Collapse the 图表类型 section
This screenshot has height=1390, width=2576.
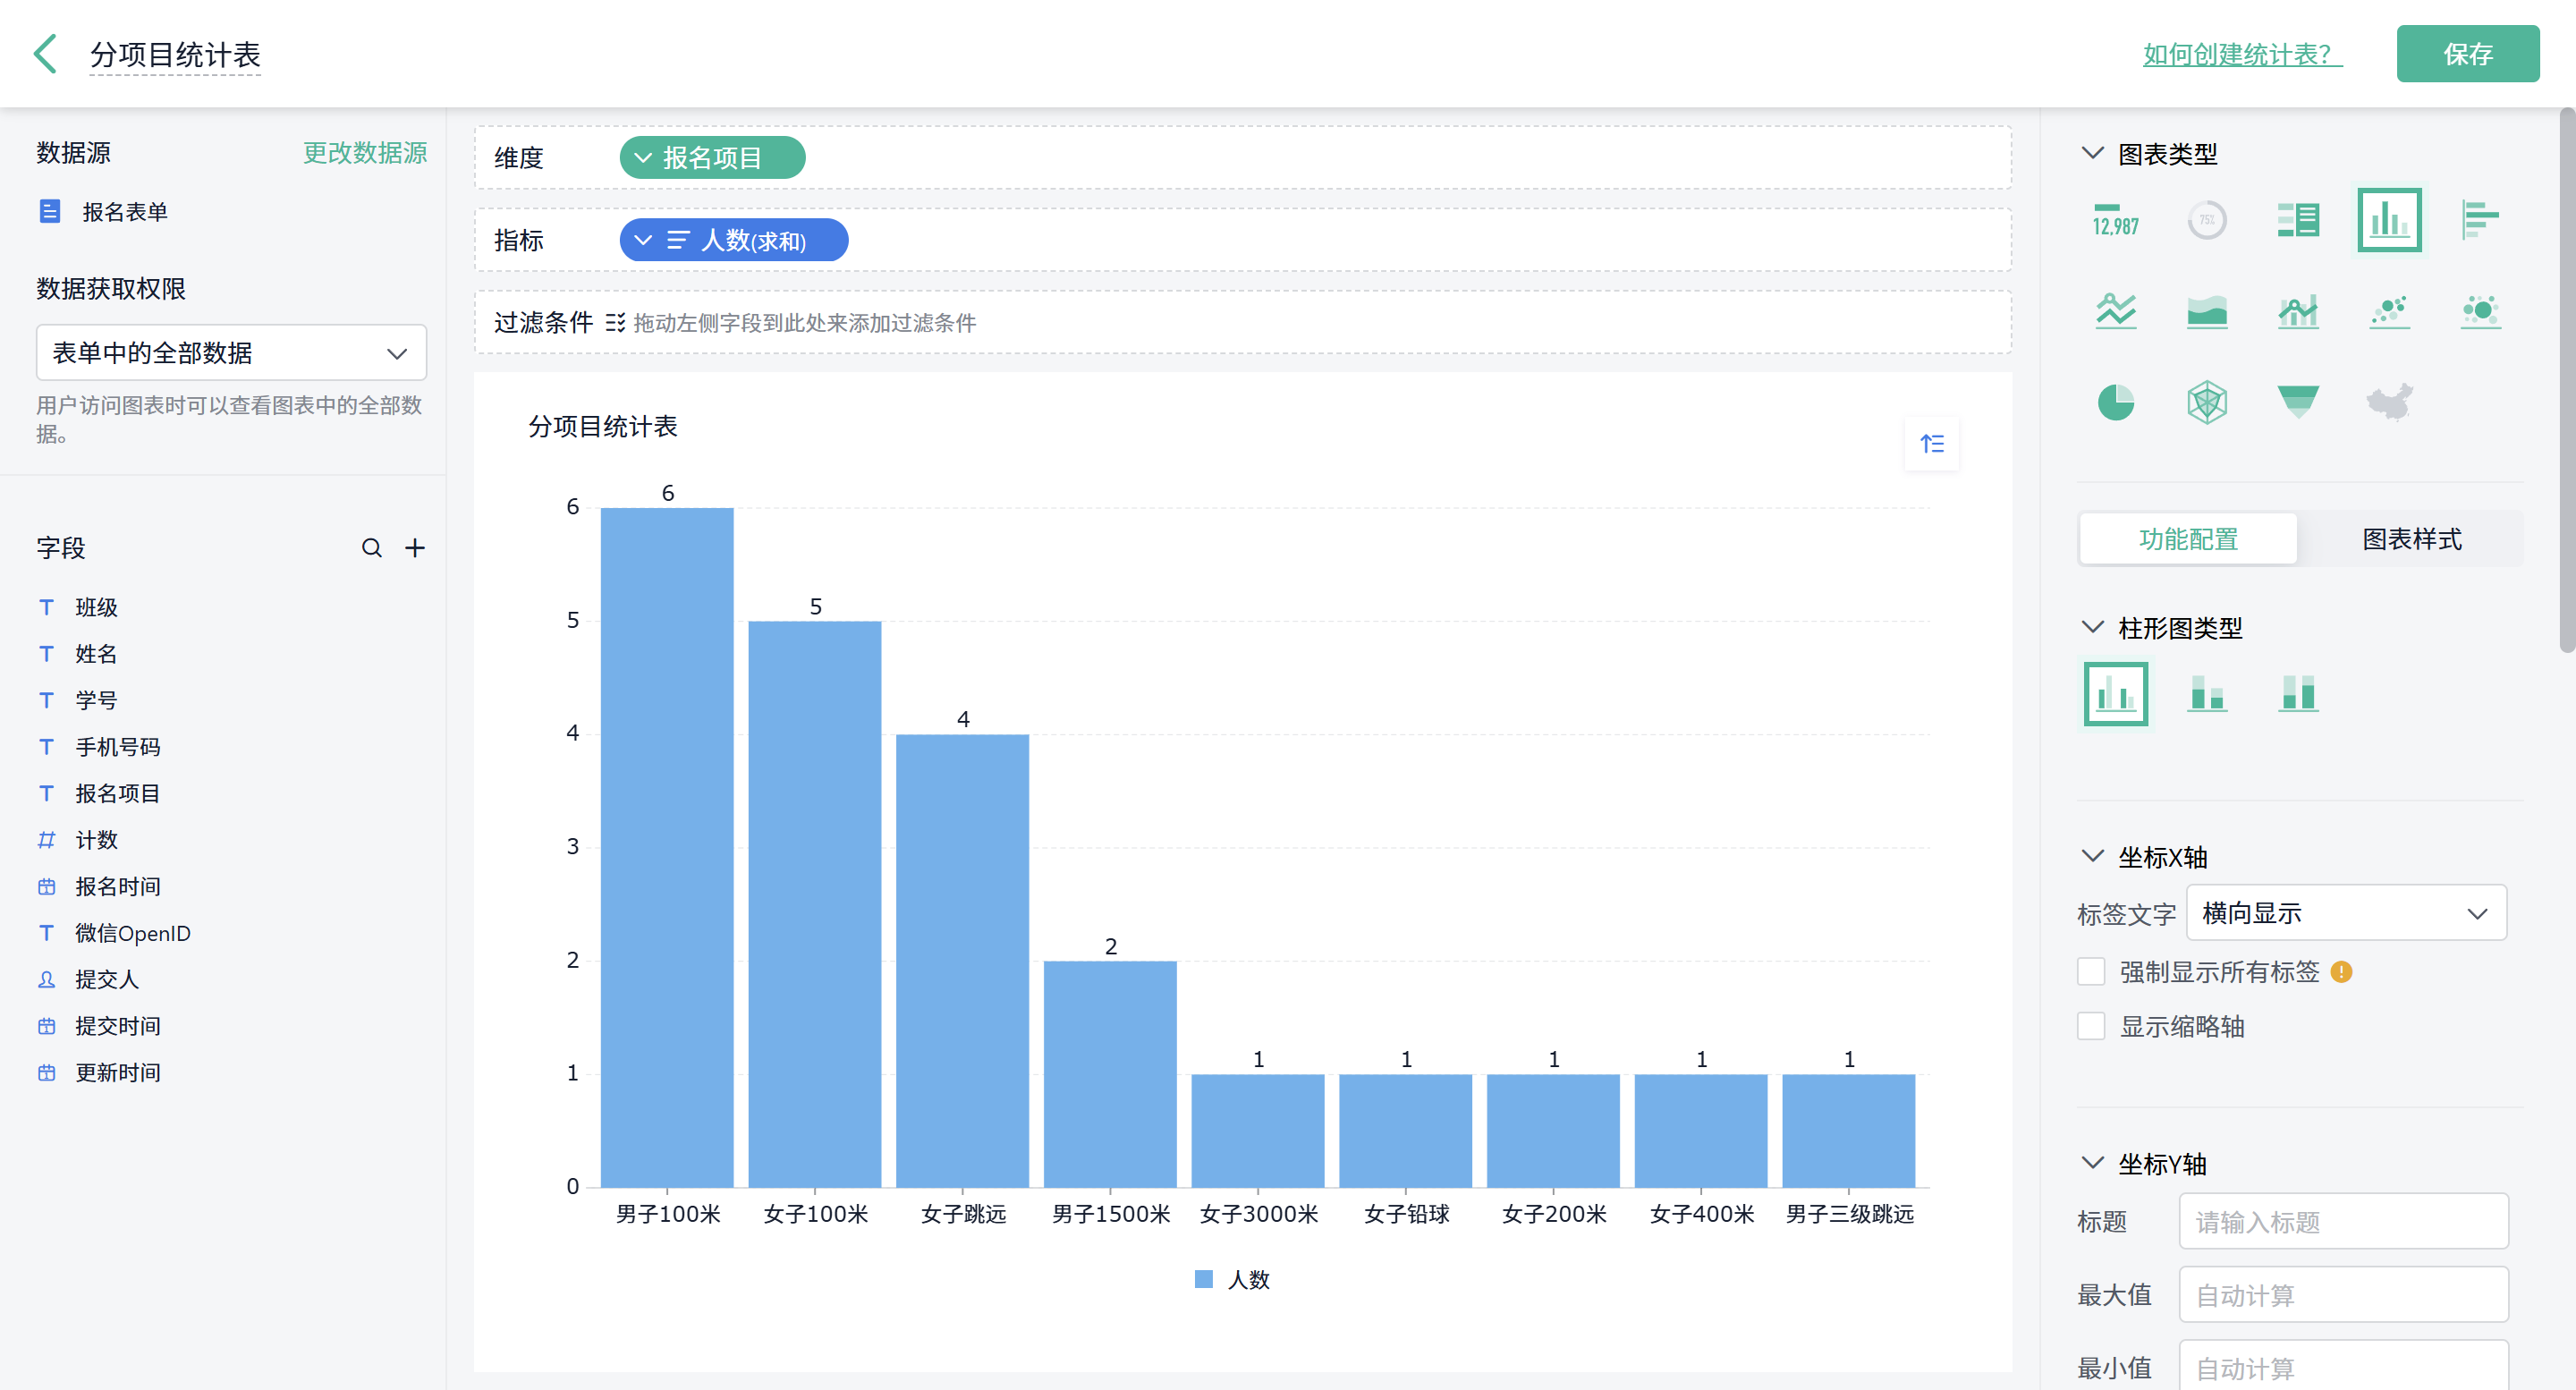pos(2092,153)
